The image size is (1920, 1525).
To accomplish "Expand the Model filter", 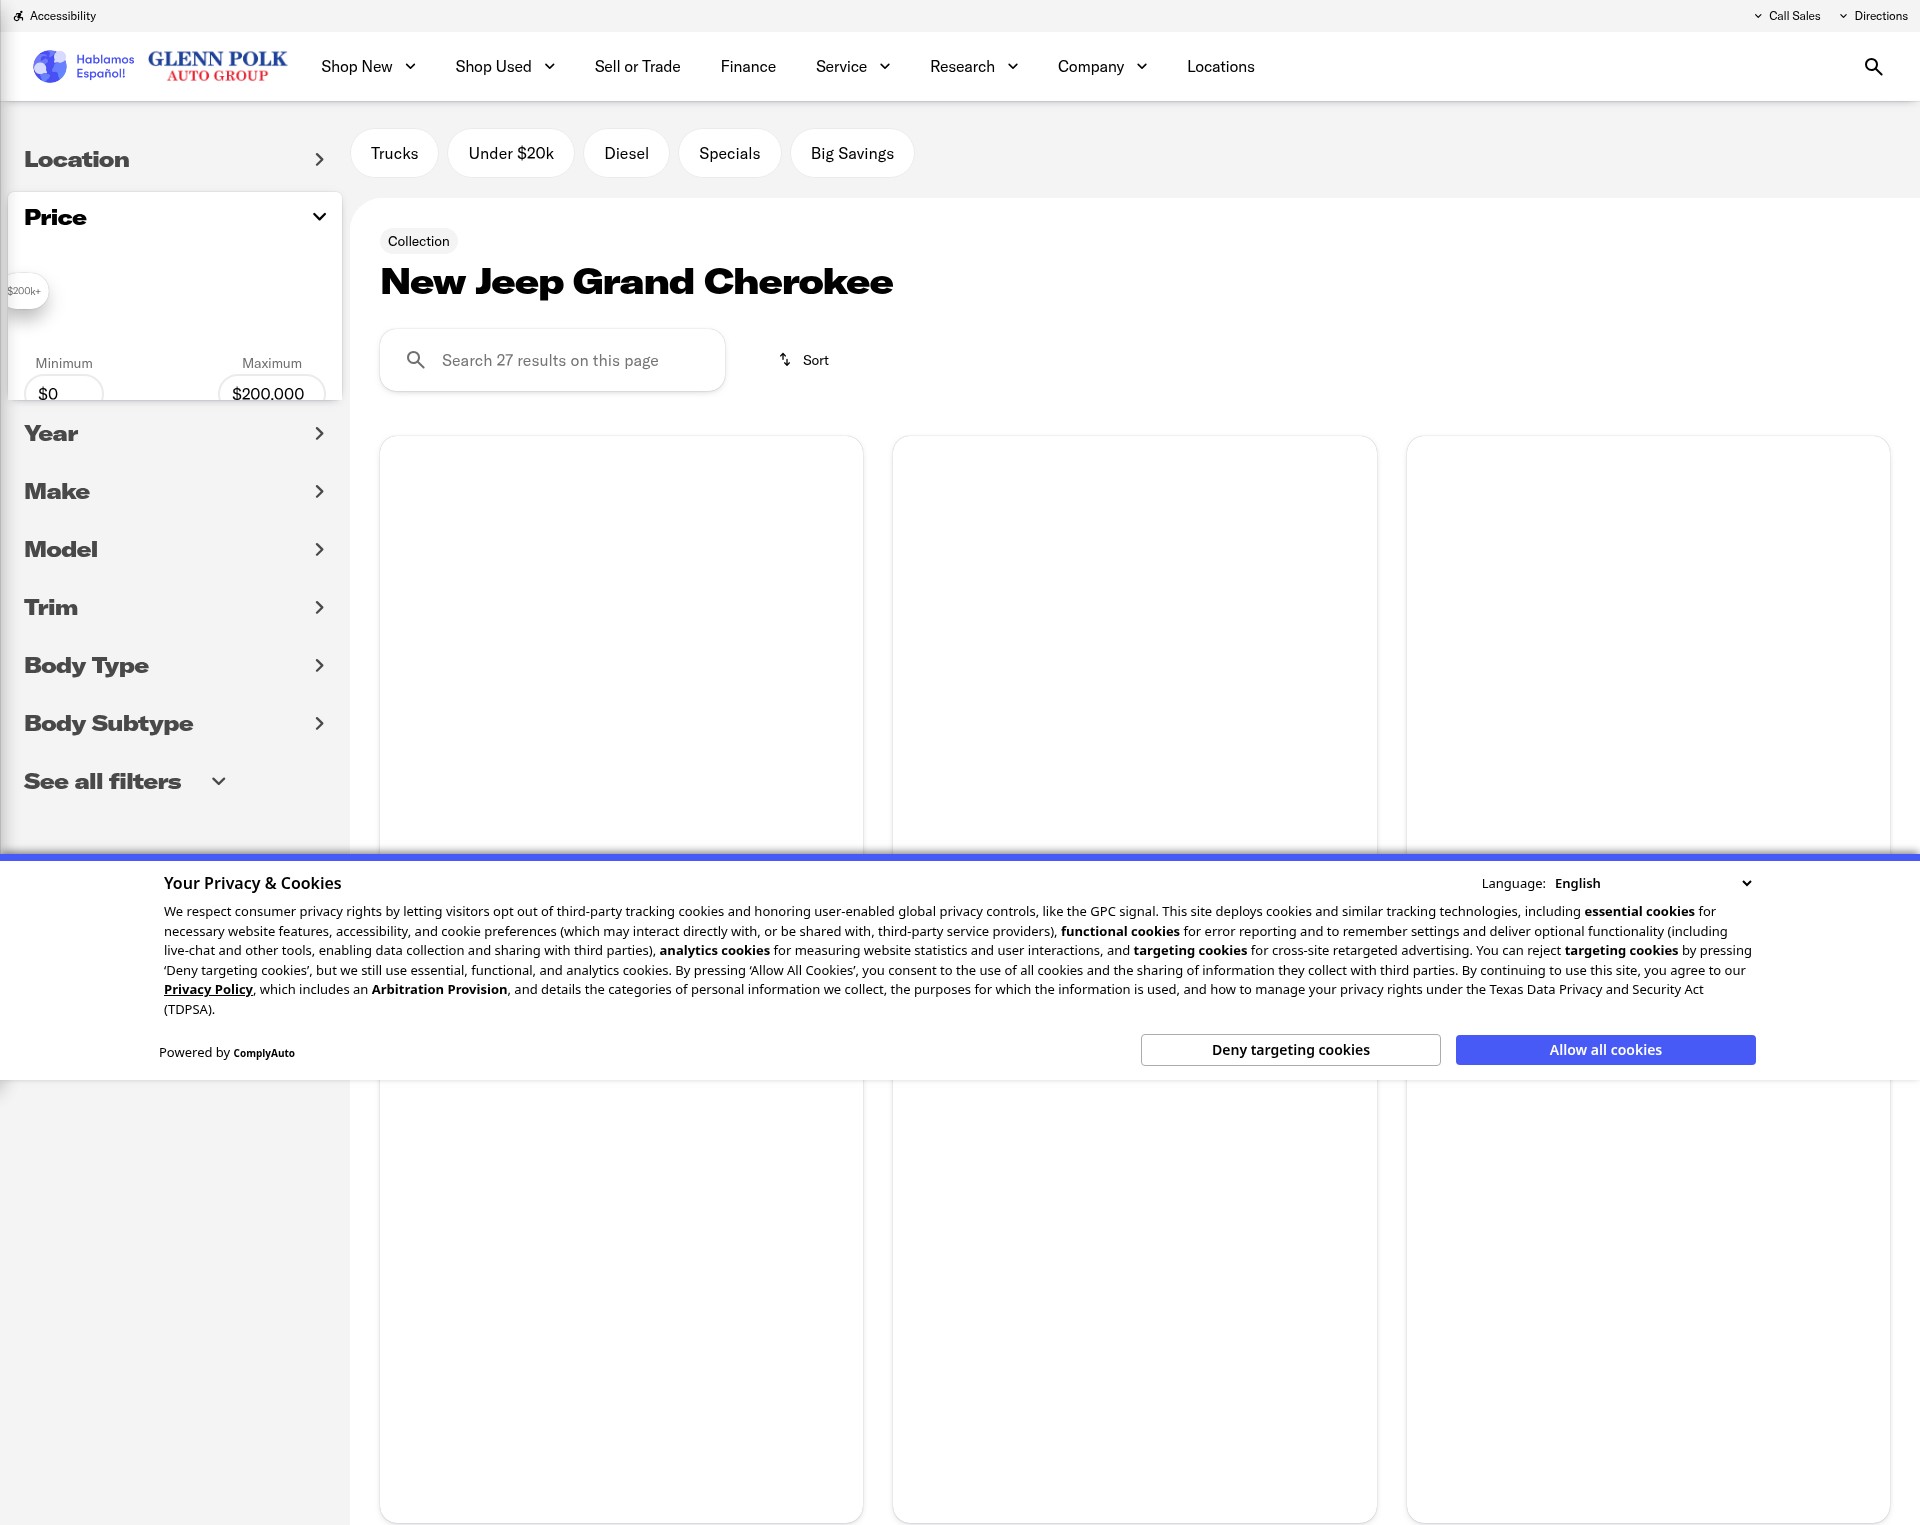I will [175, 550].
